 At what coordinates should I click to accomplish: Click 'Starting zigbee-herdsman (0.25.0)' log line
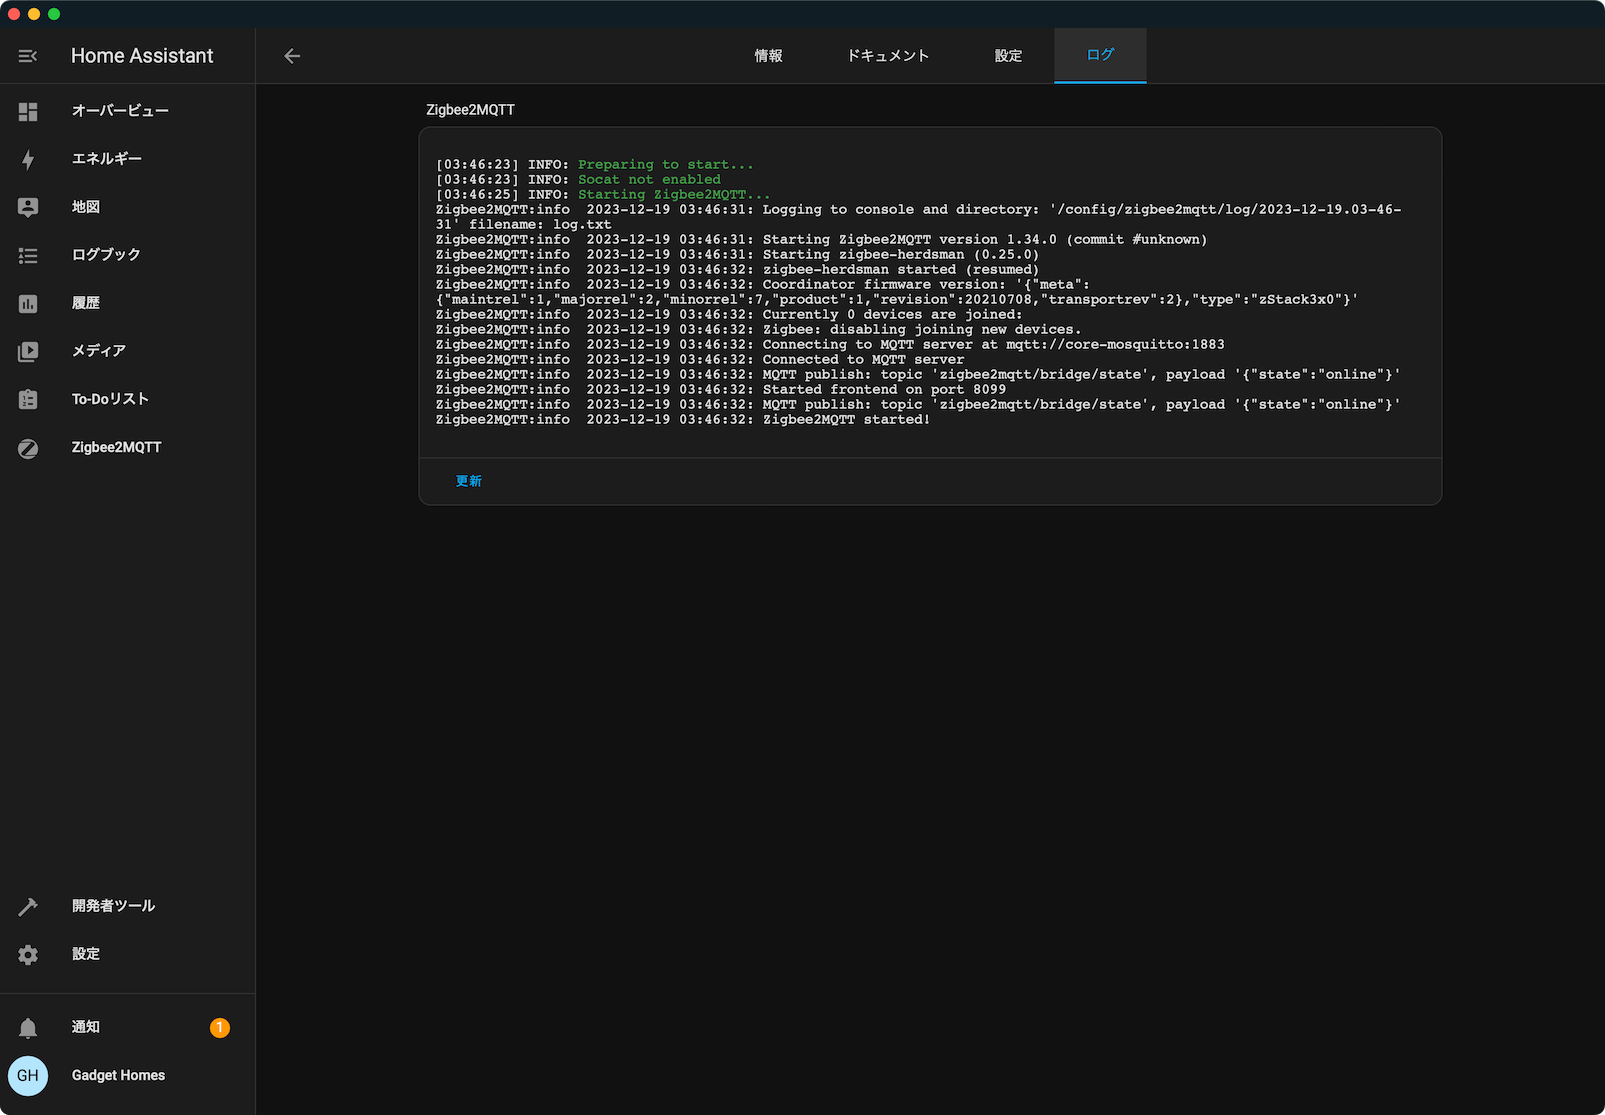click(737, 255)
